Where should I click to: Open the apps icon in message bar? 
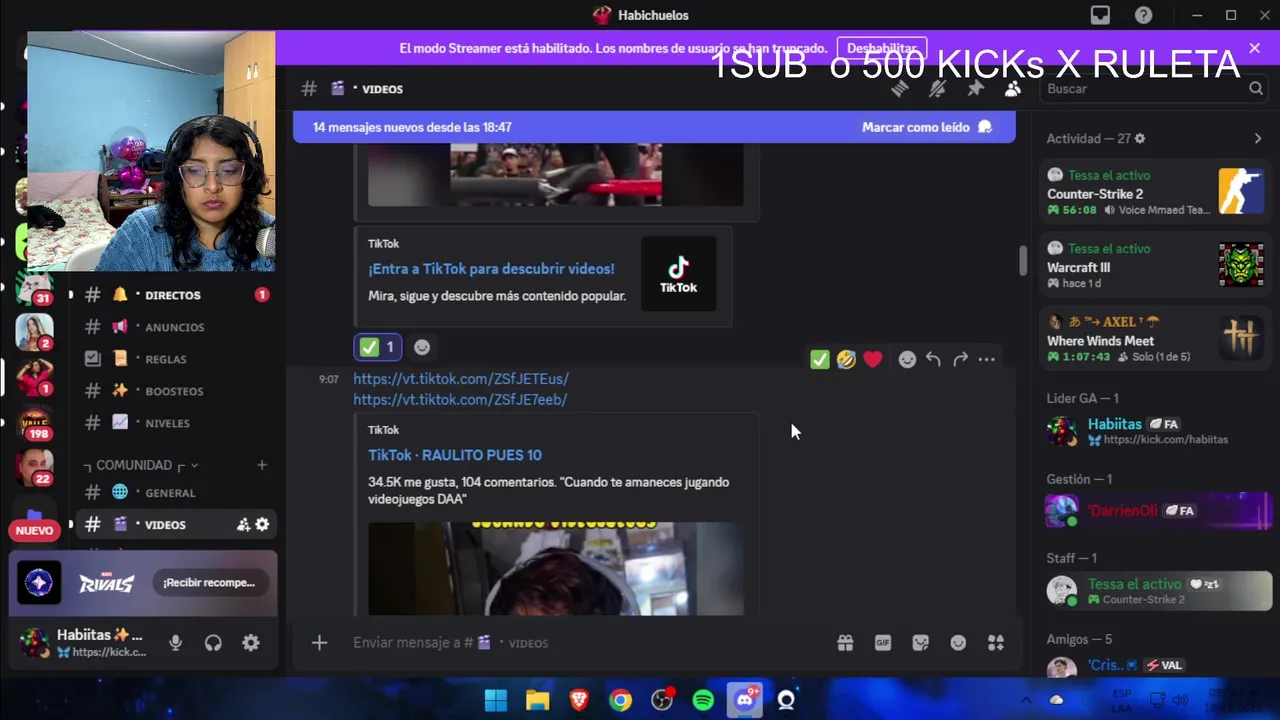pos(996,643)
